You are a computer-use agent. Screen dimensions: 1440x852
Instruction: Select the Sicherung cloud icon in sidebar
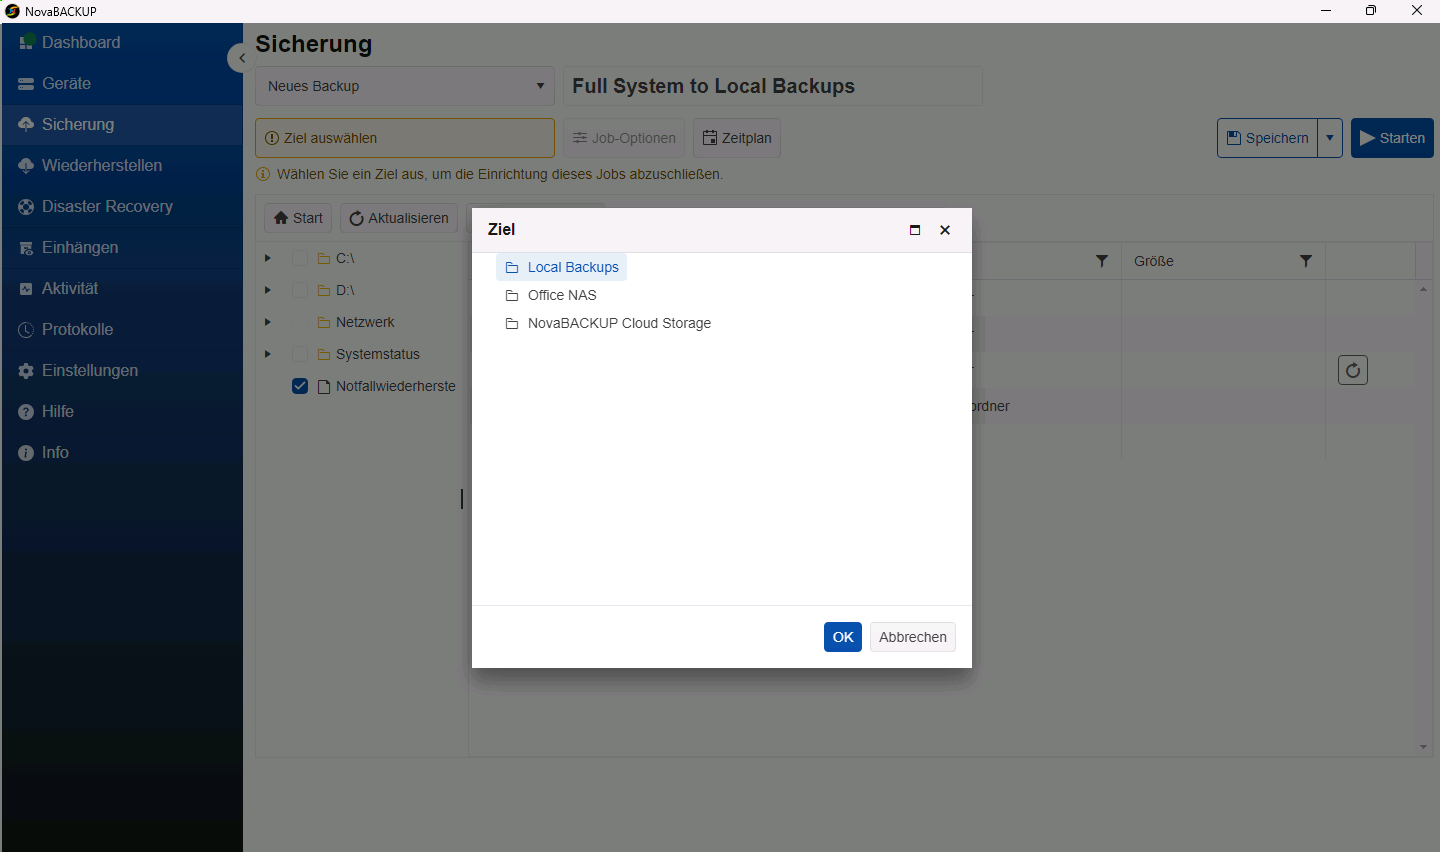[26, 124]
